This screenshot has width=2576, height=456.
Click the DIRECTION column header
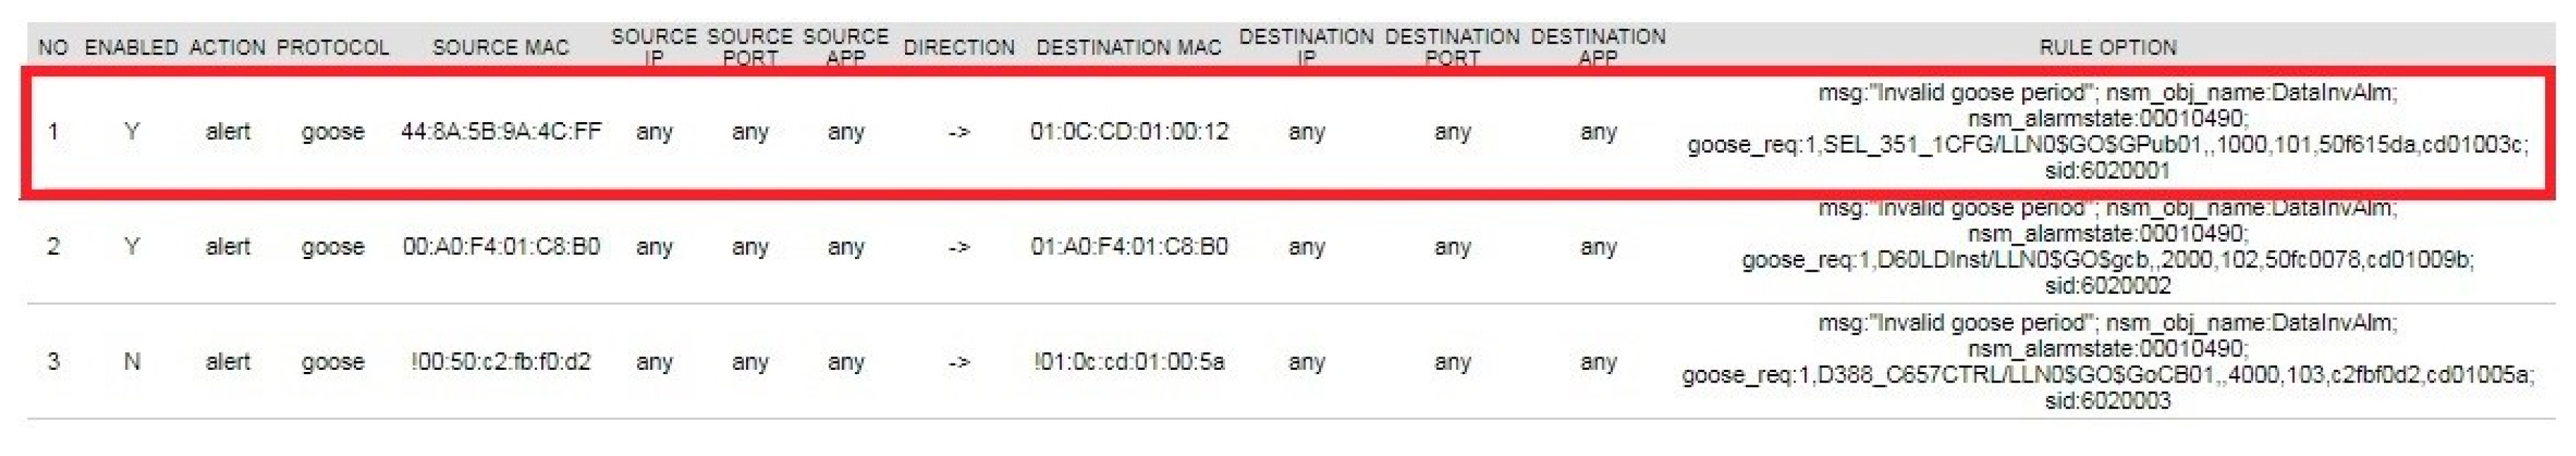pos(958,47)
